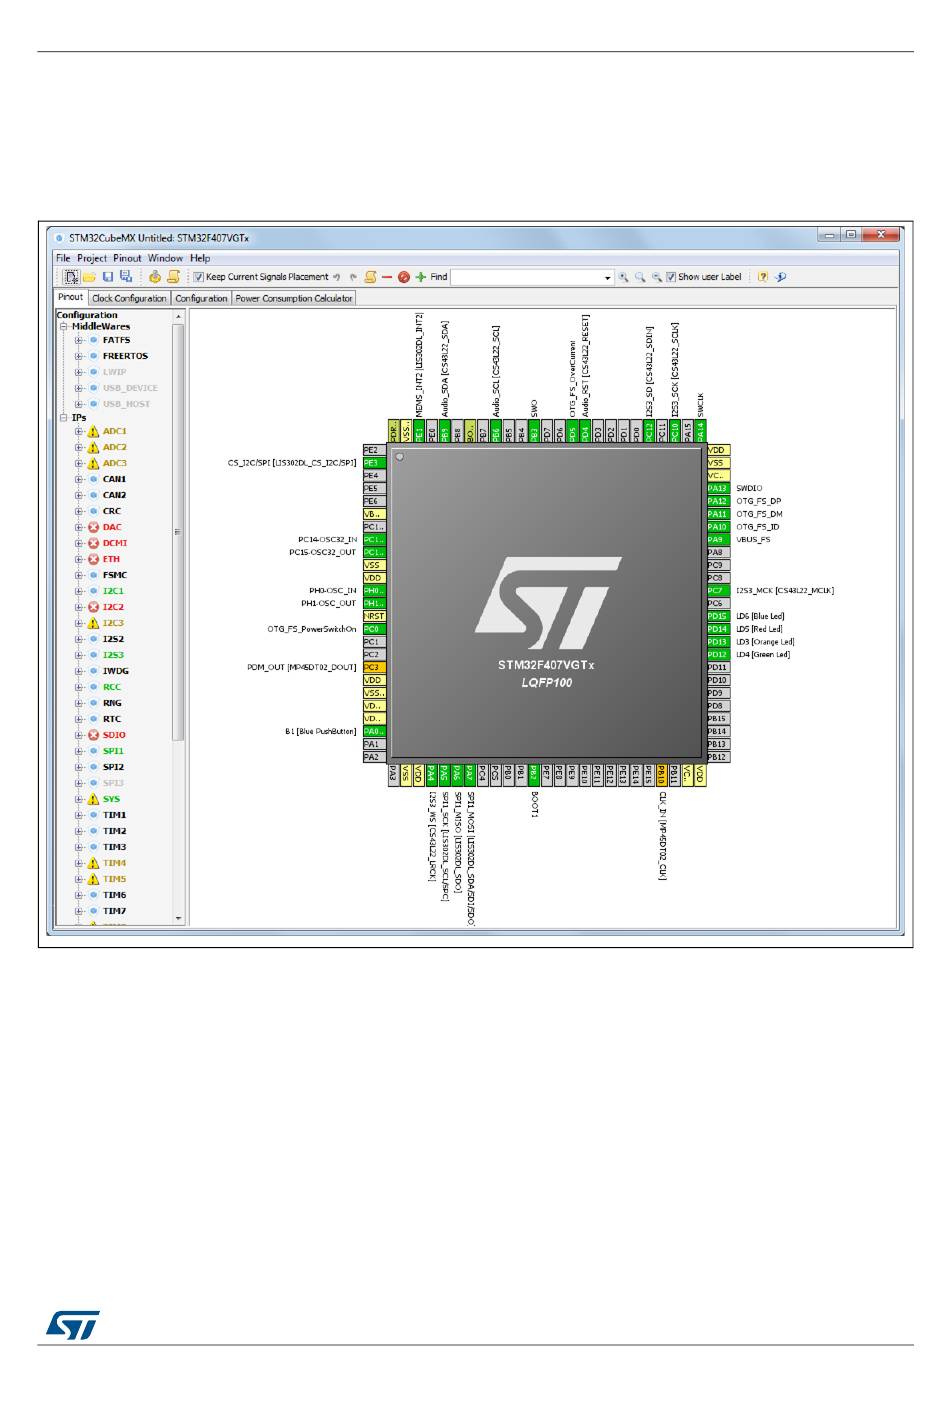Select the Pinout tab

point(71,297)
